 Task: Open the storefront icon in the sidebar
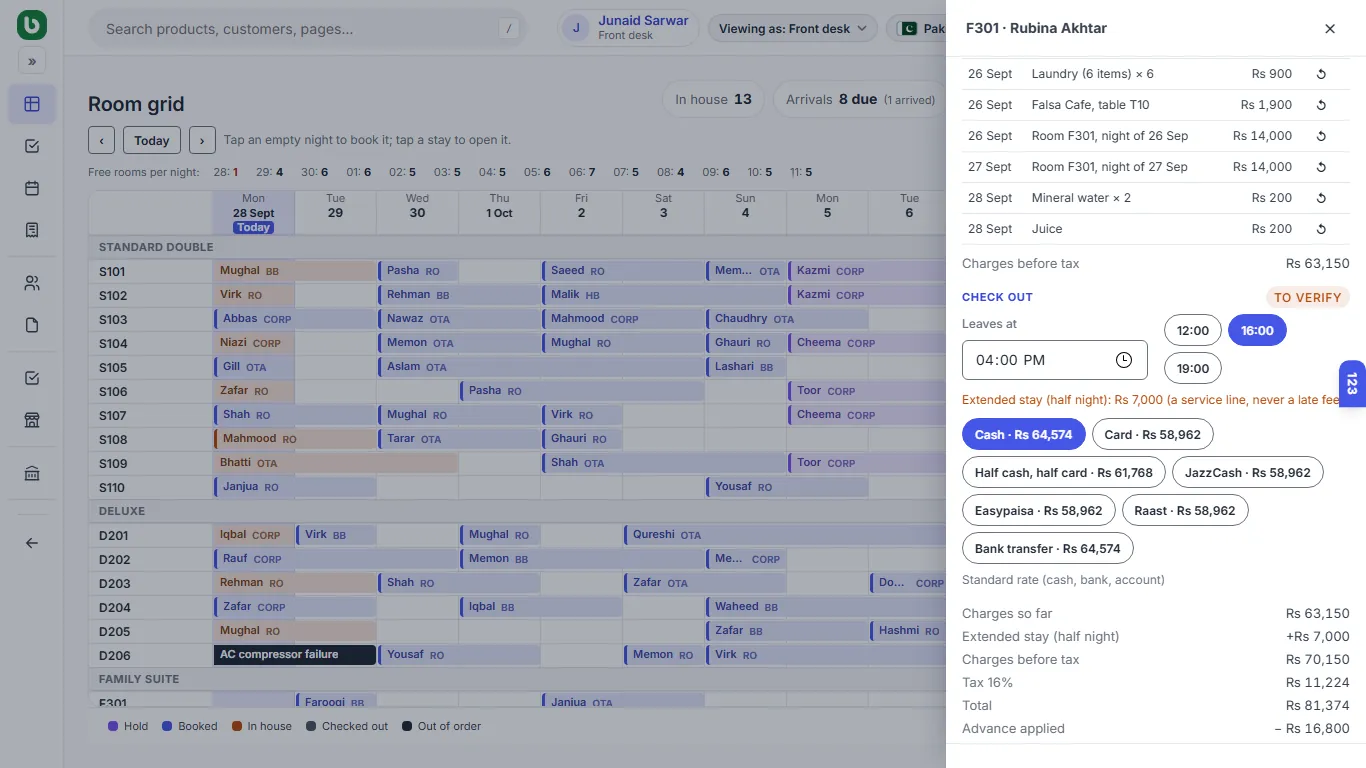click(x=32, y=420)
